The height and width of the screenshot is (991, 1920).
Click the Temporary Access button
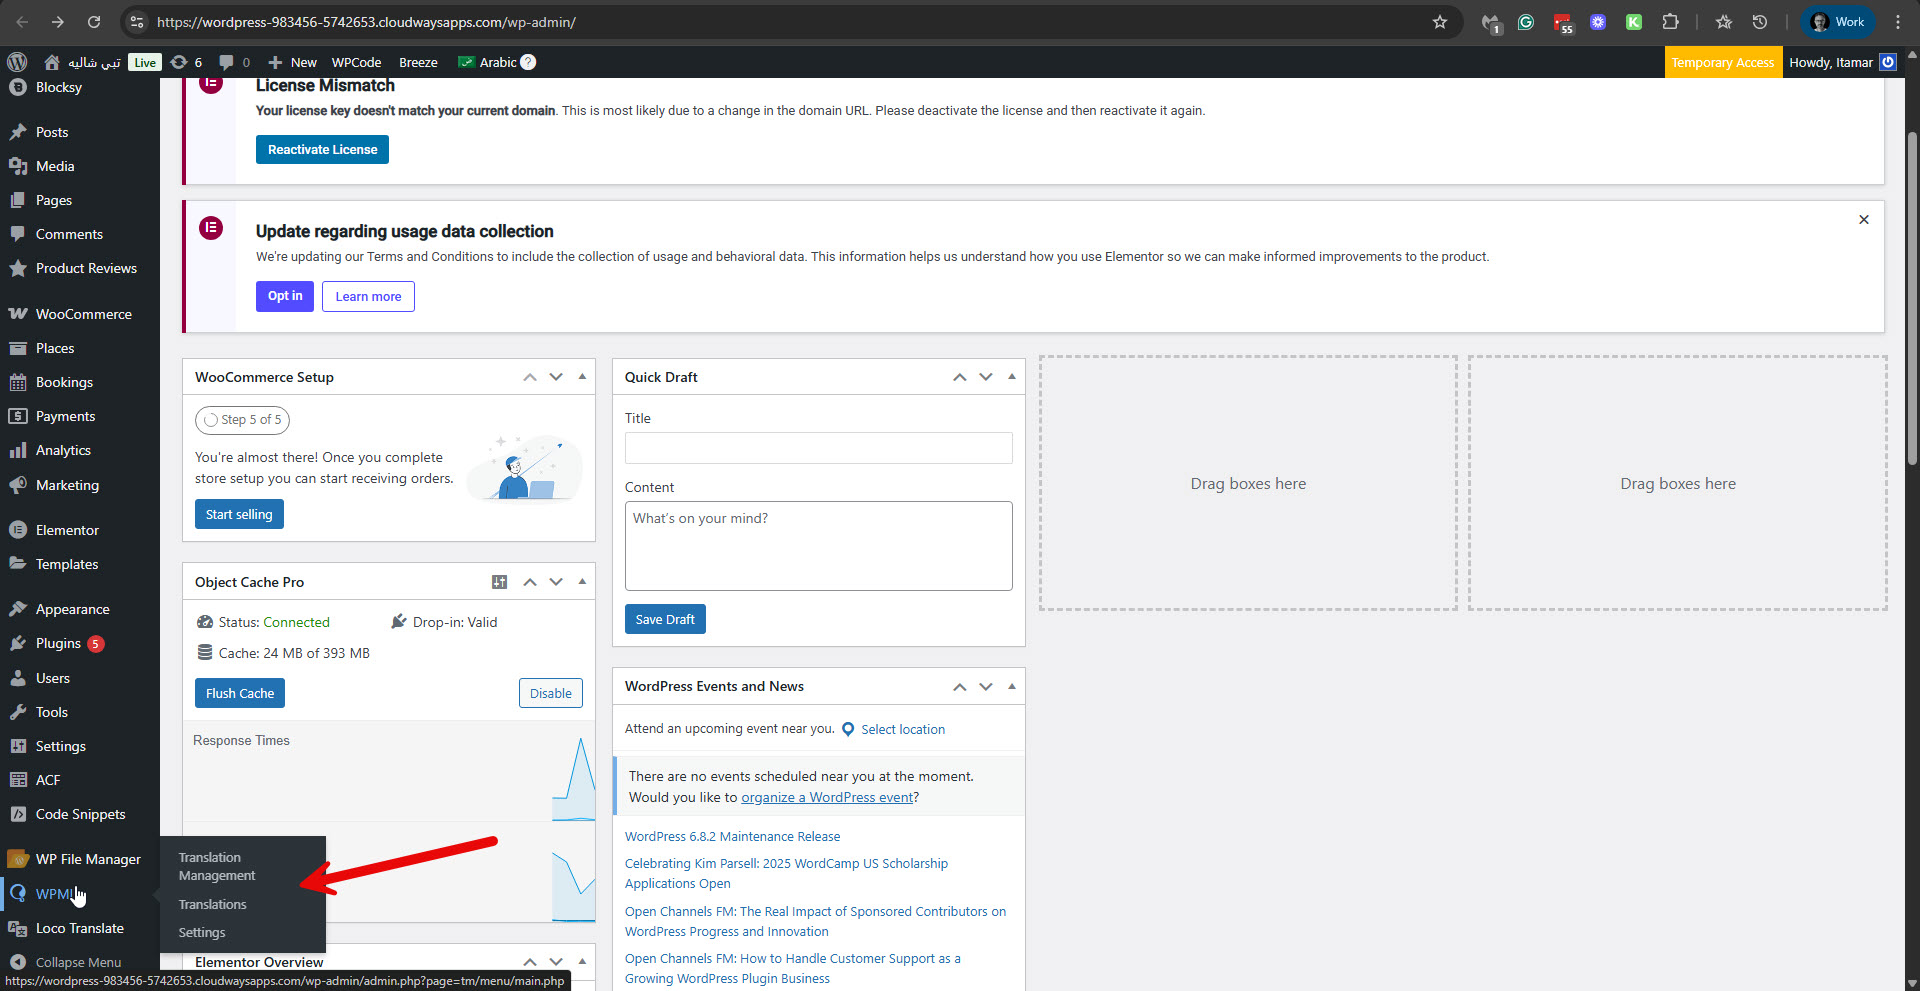[x=1723, y=62]
